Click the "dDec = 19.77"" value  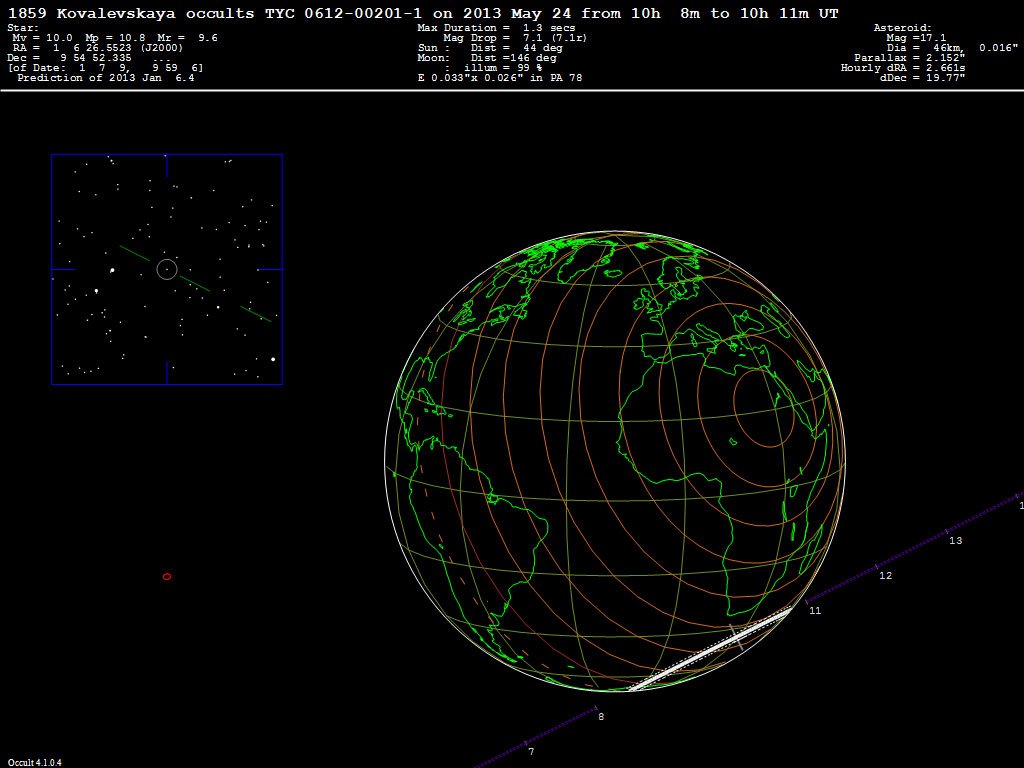(923, 78)
